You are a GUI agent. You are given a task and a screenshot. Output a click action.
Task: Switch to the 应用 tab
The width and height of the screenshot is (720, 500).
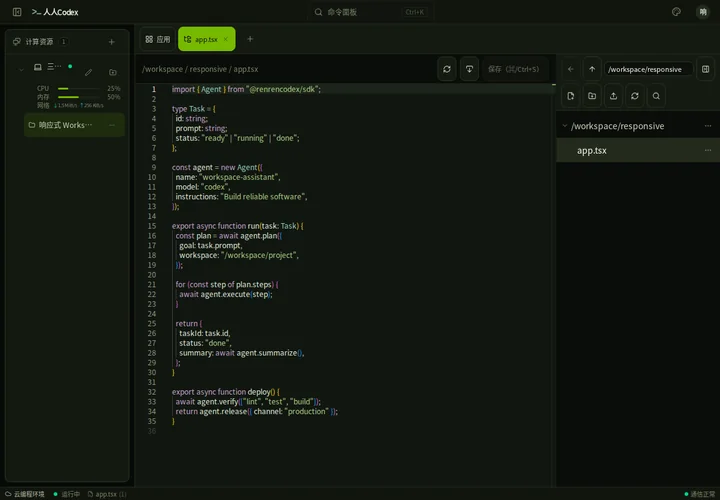point(158,39)
